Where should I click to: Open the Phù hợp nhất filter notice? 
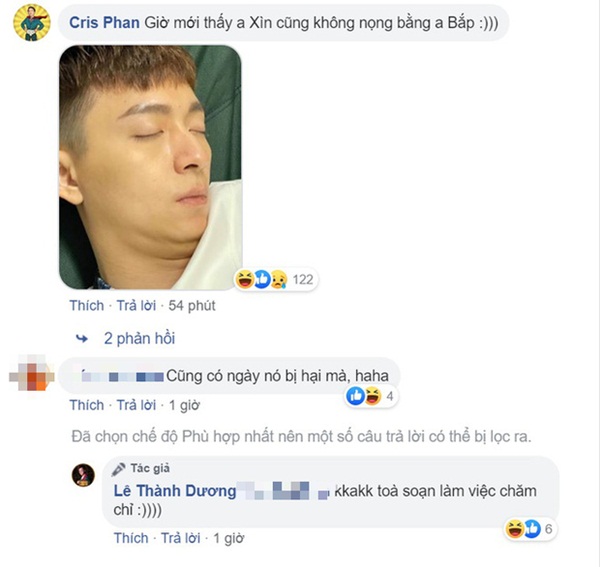click(x=302, y=437)
